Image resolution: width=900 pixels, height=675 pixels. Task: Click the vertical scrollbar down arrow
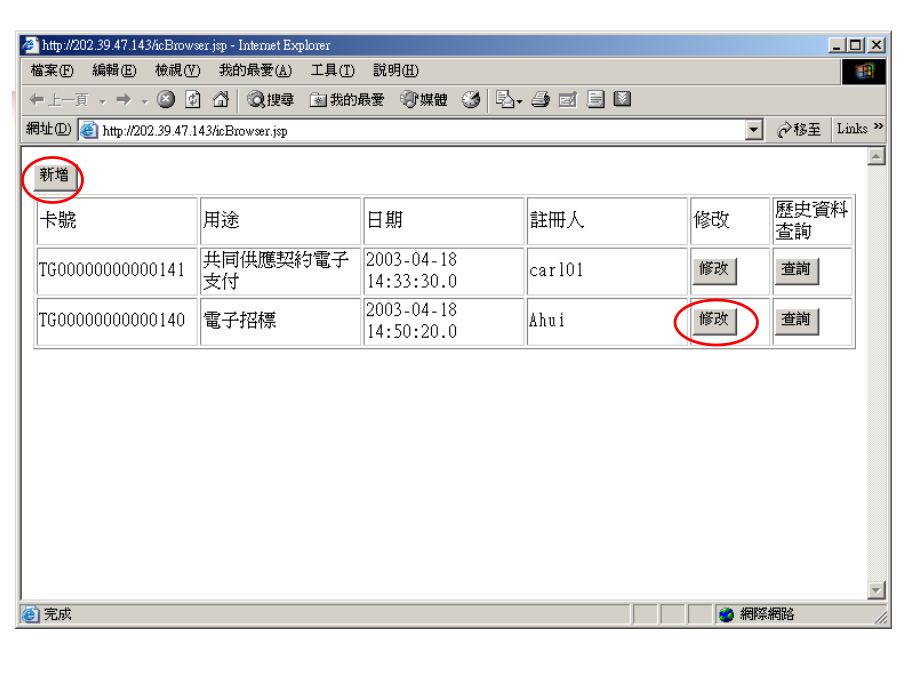click(x=876, y=590)
